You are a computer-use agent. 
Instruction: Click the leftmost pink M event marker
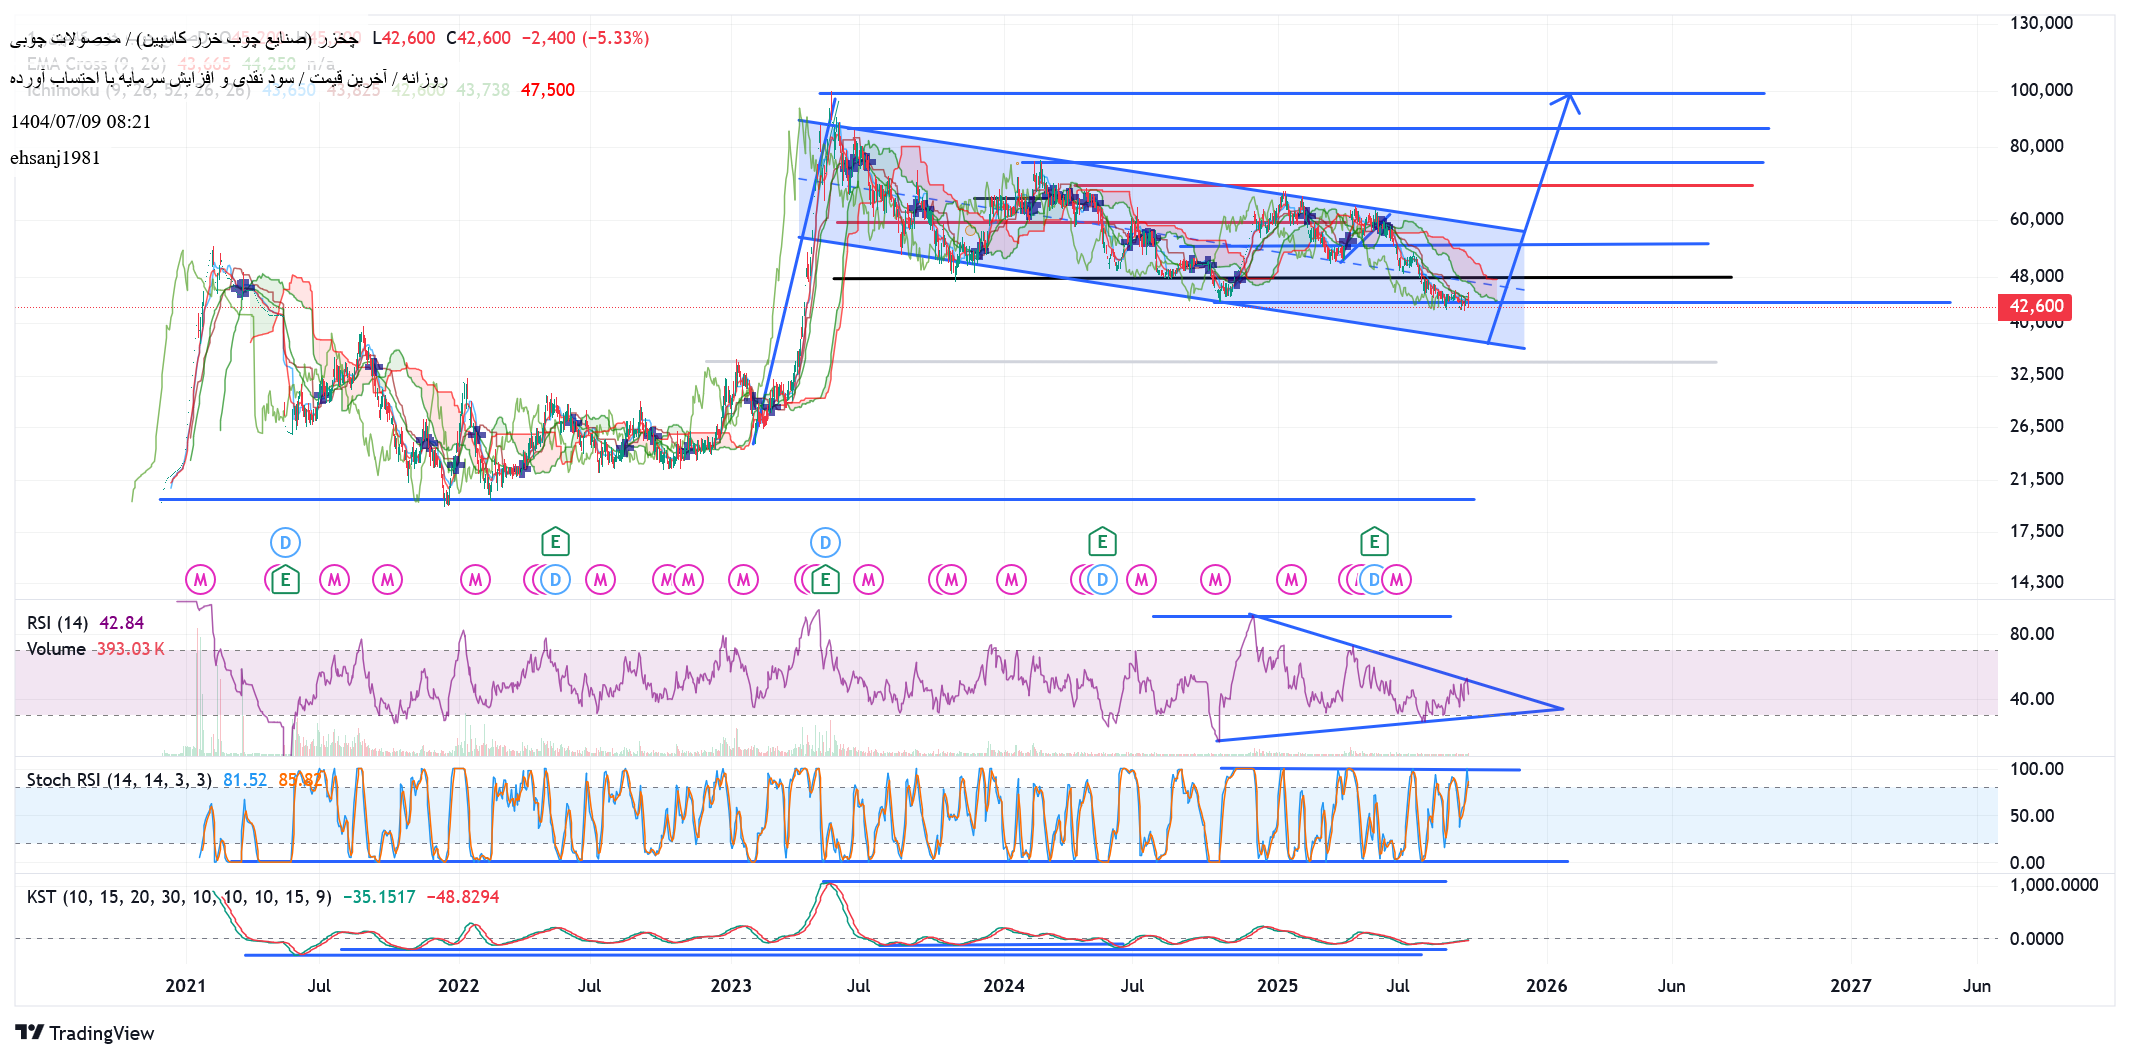201,579
